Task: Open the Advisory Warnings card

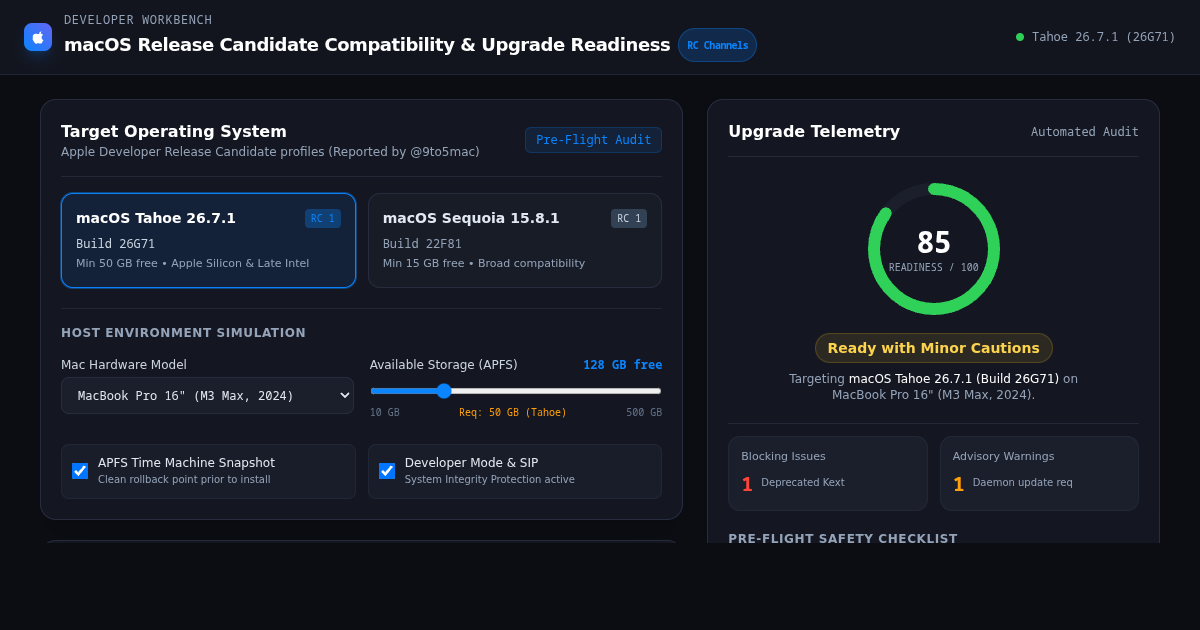Action: tap(1039, 473)
